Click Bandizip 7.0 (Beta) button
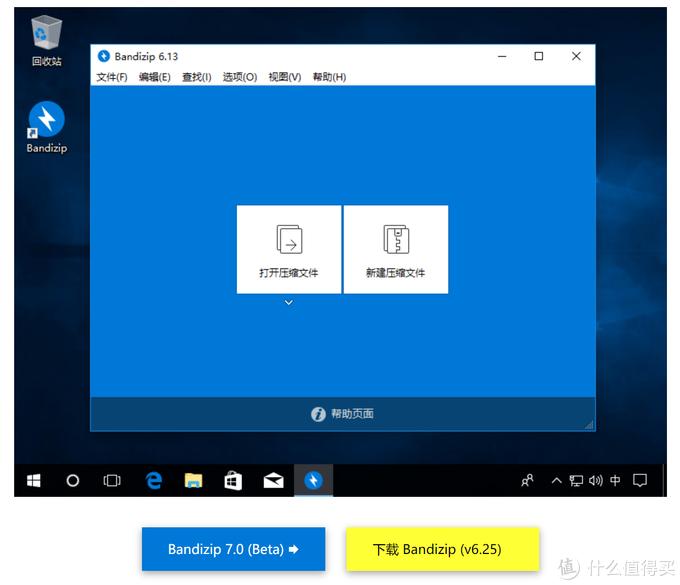The image size is (680, 585). point(233,549)
